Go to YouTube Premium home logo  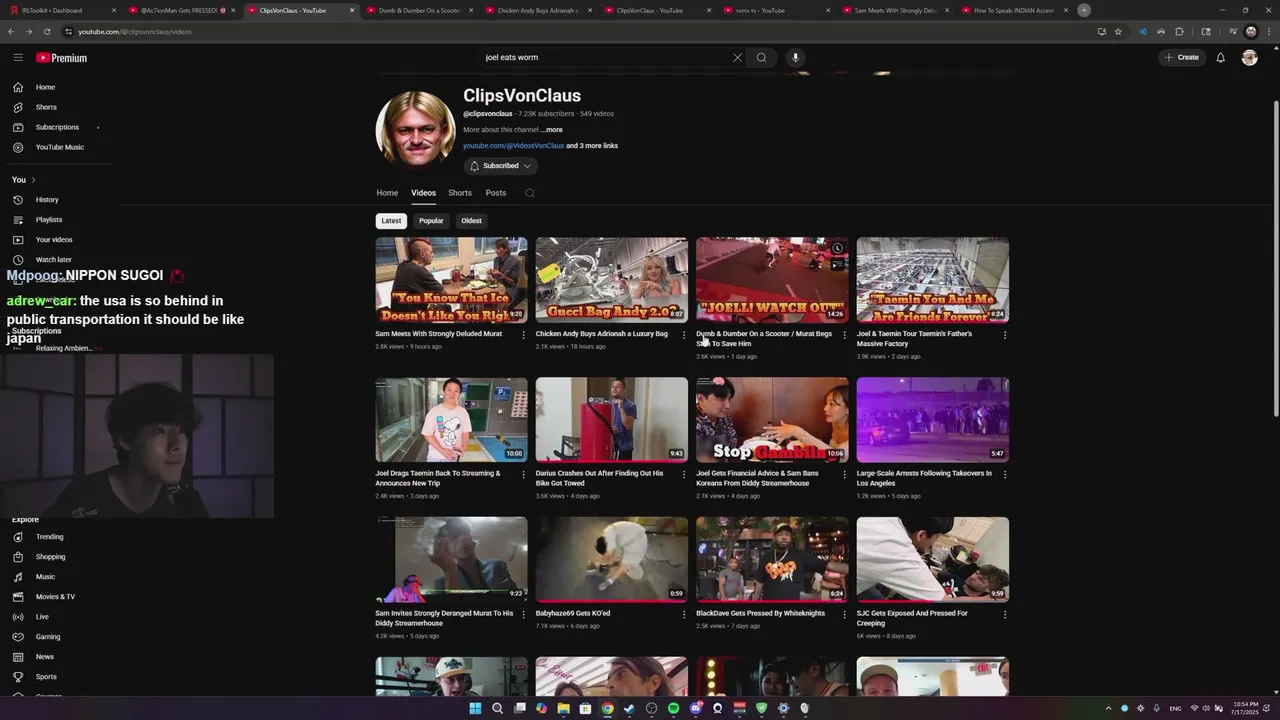pyautogui.click(x=61, y=58)
